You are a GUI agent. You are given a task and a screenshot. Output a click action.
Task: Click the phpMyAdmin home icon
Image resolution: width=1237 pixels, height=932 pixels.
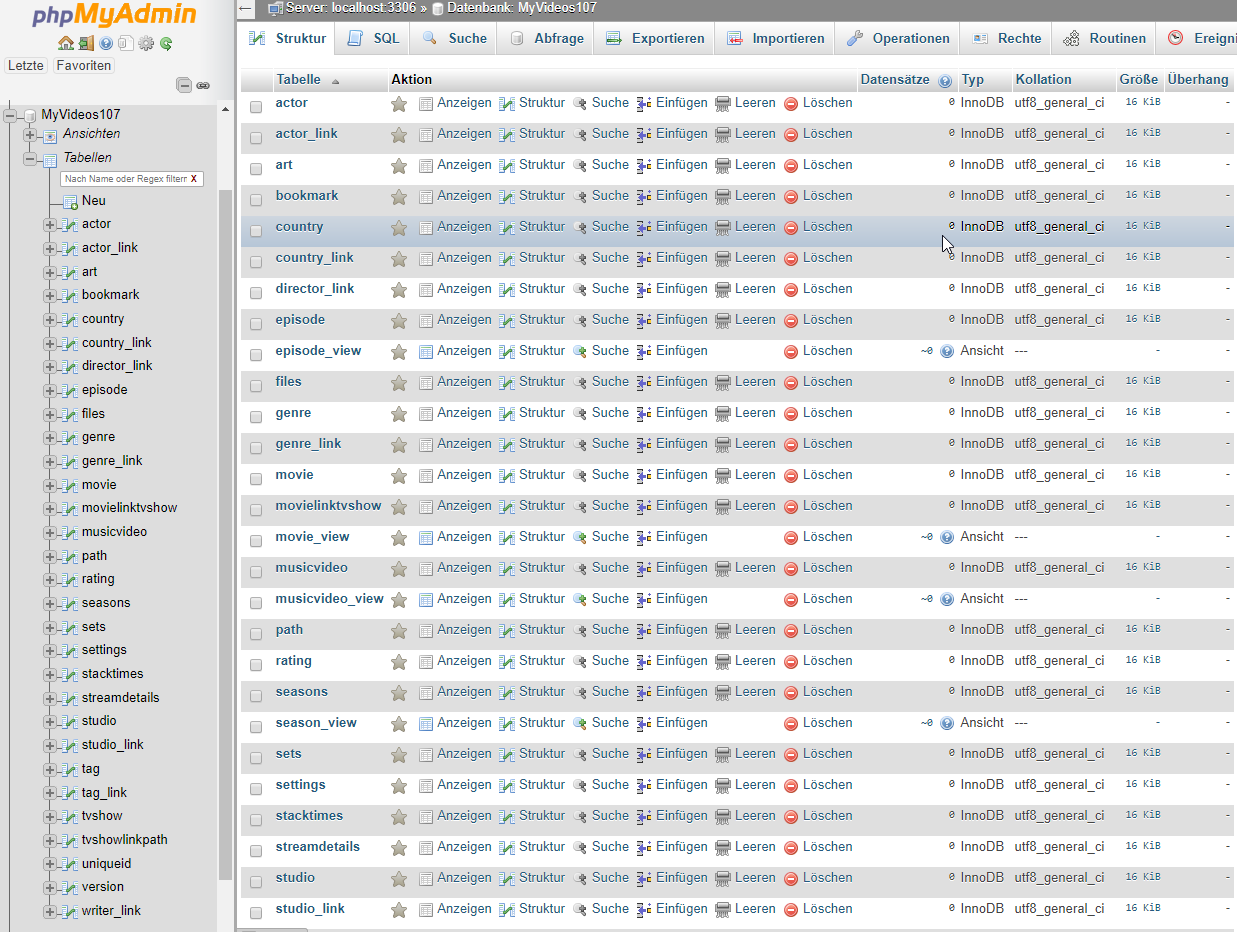point(66,43)
